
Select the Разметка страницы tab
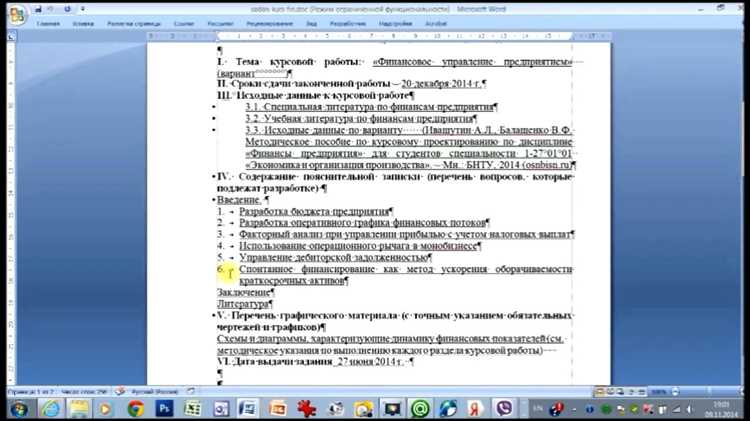(134, 23)
